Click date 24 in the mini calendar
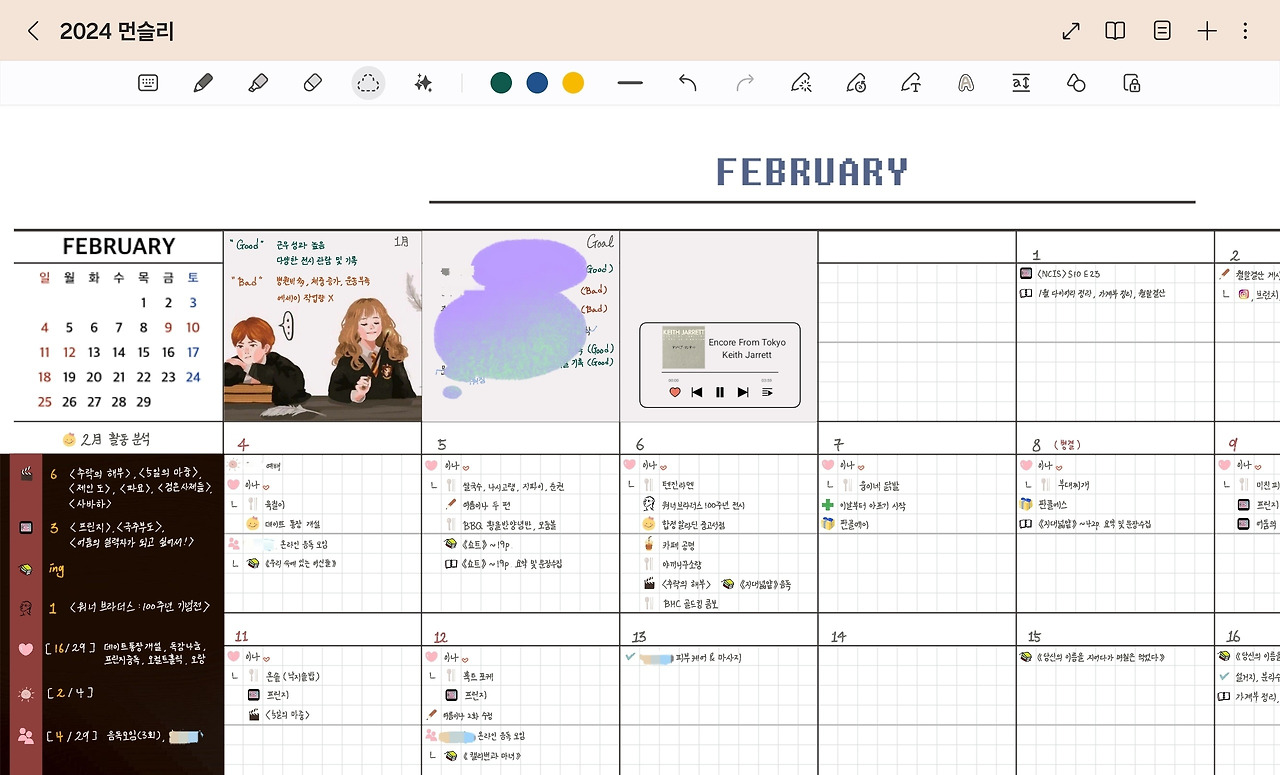The width and height of the screenshot is (1280, 775). coord(193,377)
